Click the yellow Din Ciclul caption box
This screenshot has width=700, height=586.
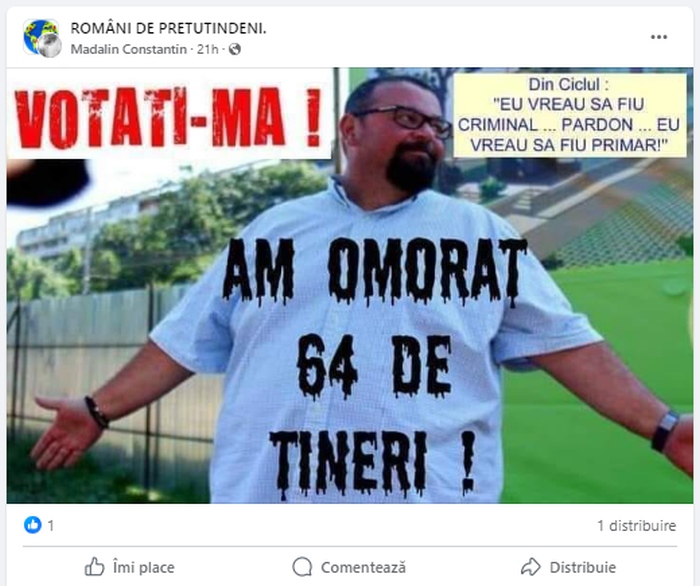pos(570,115)
